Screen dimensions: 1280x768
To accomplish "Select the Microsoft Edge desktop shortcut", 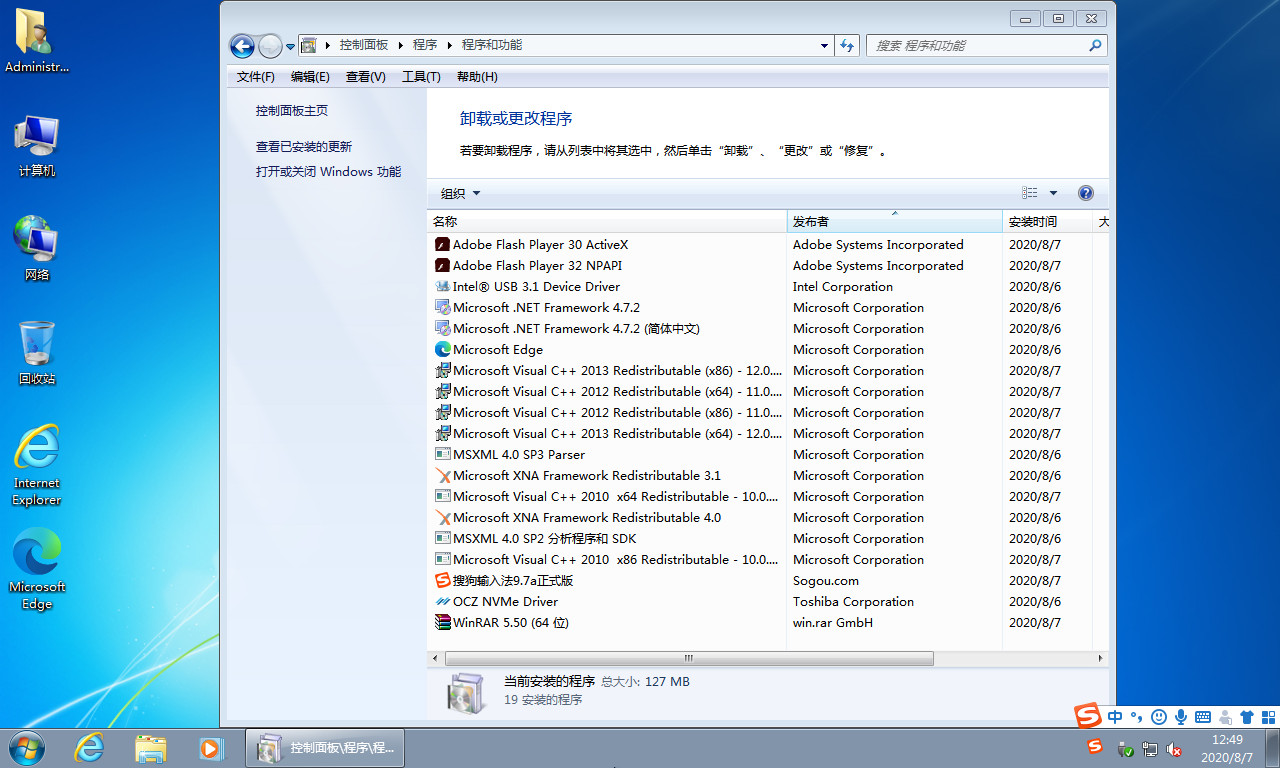I will (37, 570).
